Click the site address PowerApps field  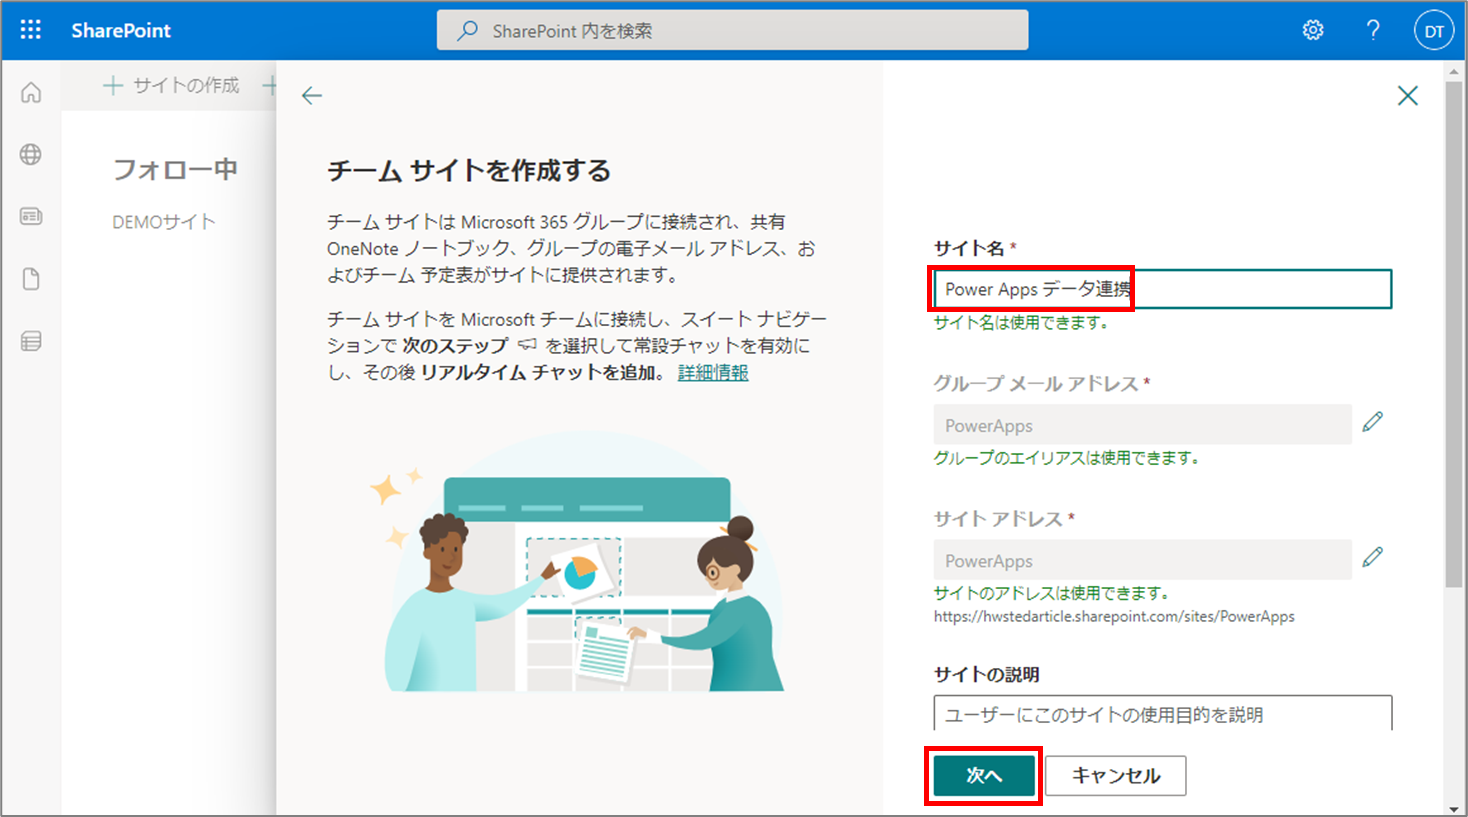point(1143,560)
